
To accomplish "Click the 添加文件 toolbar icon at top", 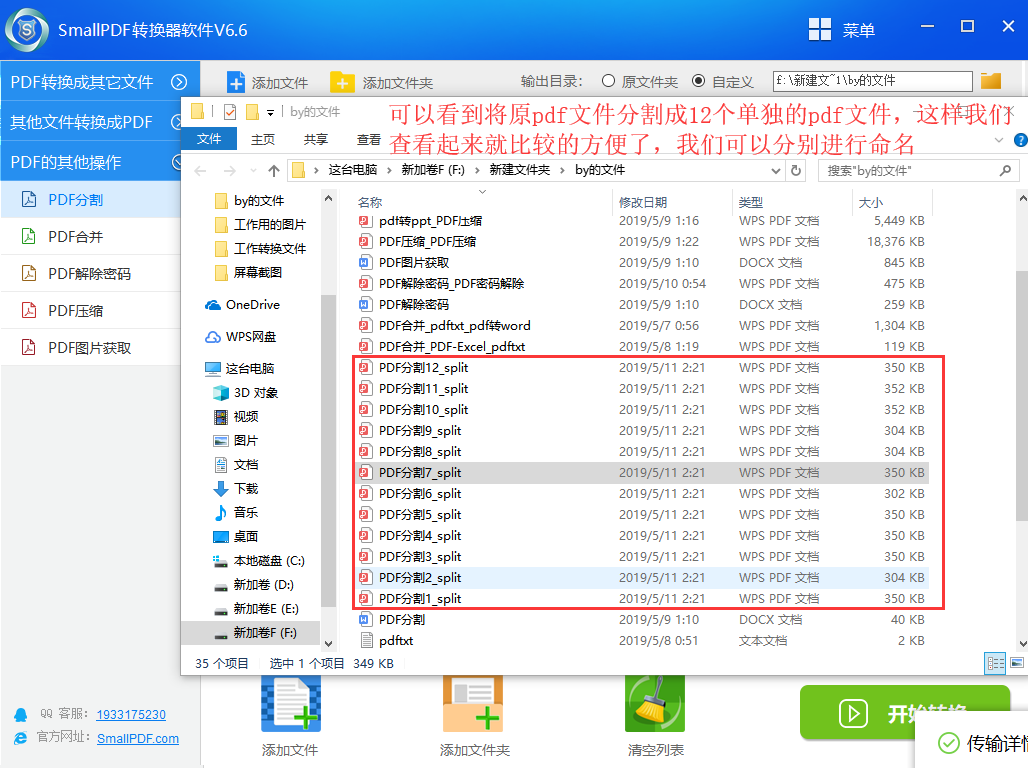I will click(x=235, y=83).
